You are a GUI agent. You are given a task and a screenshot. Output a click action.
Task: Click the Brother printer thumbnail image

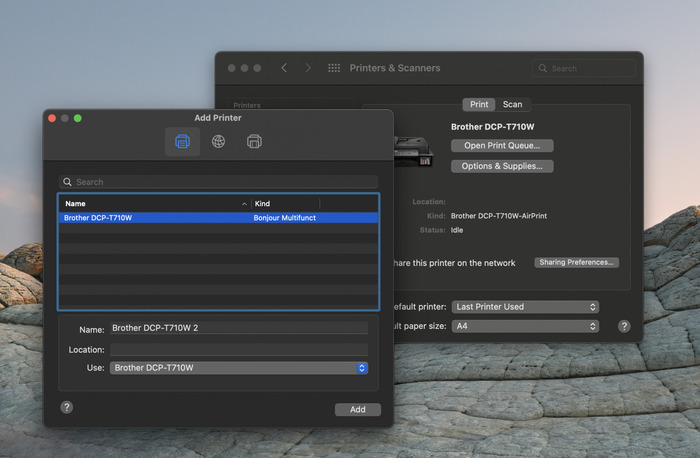pyautogui.click(x=413, y=151)
